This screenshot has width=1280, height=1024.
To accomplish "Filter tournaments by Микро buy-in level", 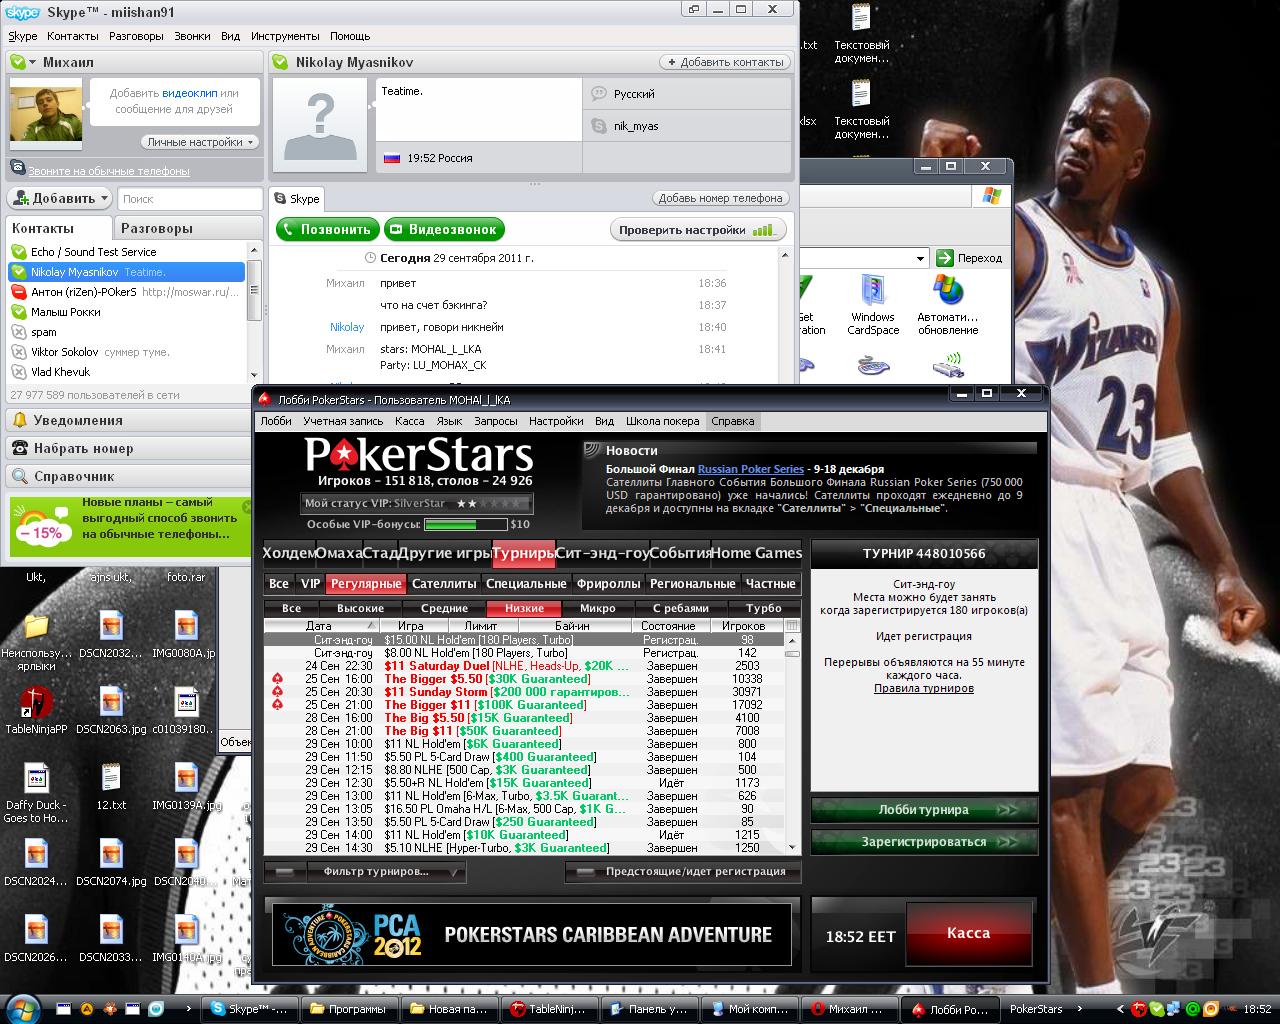I will click(x=598, y=608).
